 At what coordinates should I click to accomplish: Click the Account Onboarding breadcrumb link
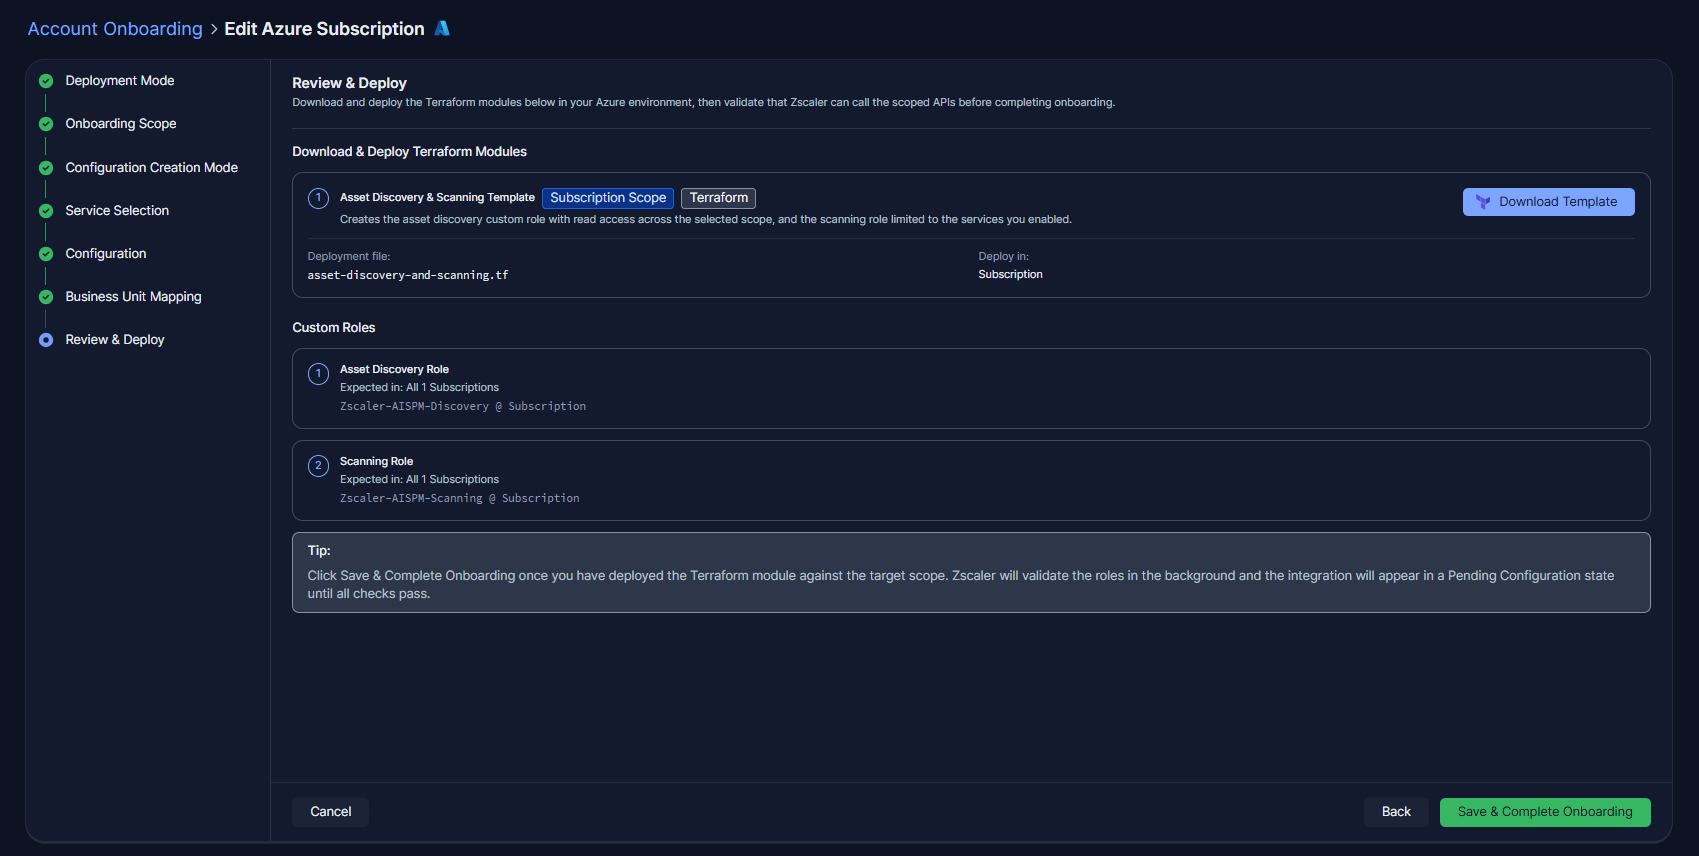tap(115, 29)
